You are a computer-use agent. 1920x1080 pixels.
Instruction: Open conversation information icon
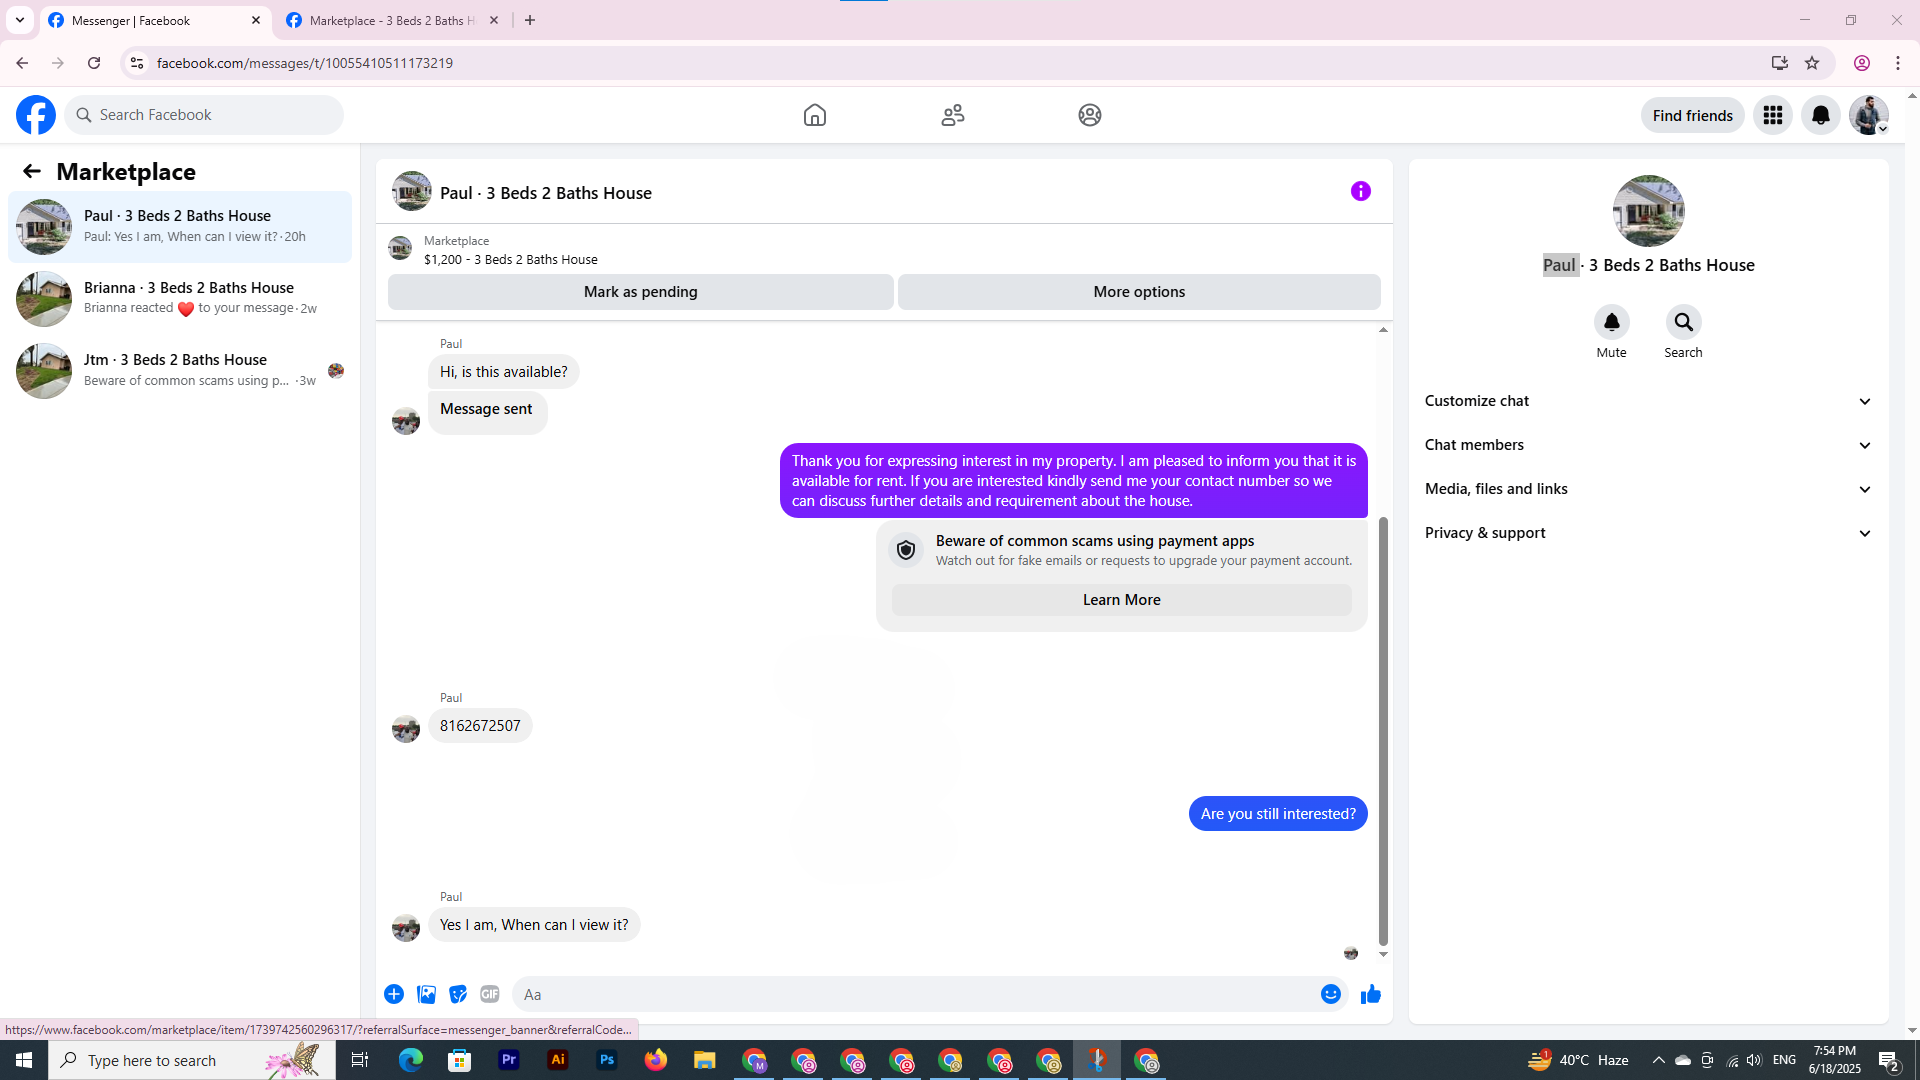[1361, 191]
